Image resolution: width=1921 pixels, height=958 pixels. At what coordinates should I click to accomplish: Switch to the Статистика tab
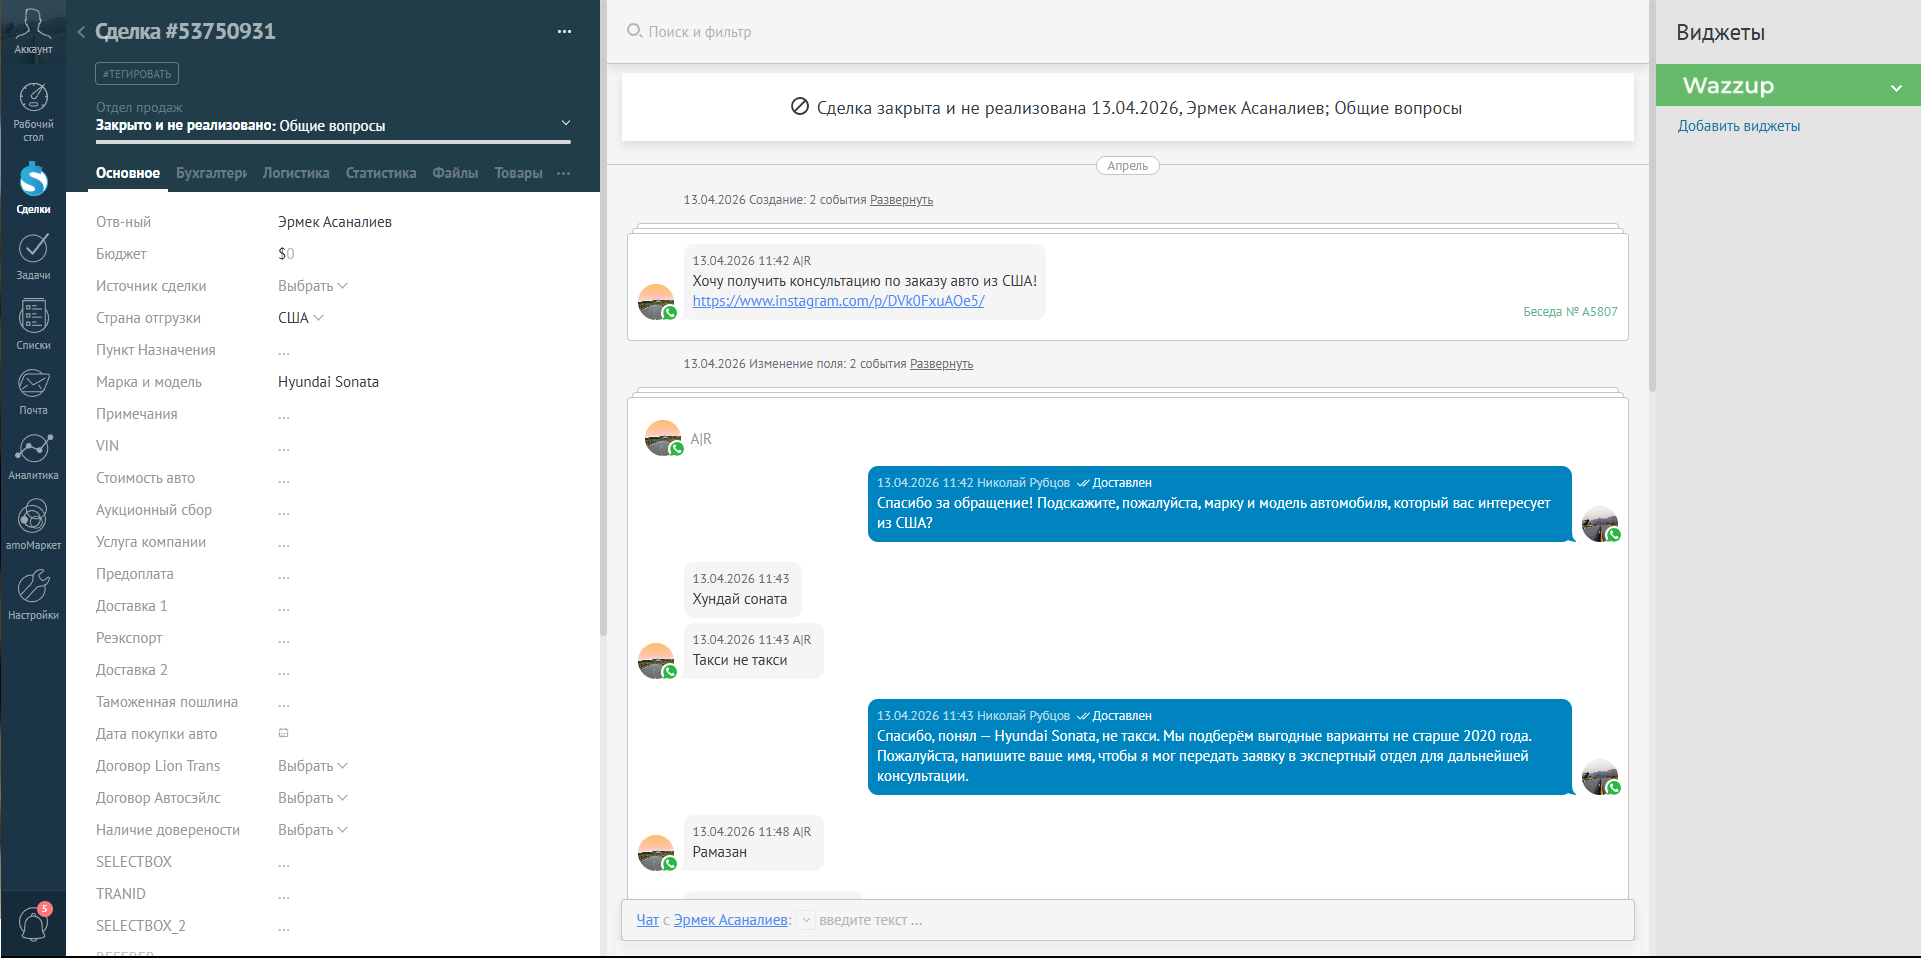[x=381, y=173]
